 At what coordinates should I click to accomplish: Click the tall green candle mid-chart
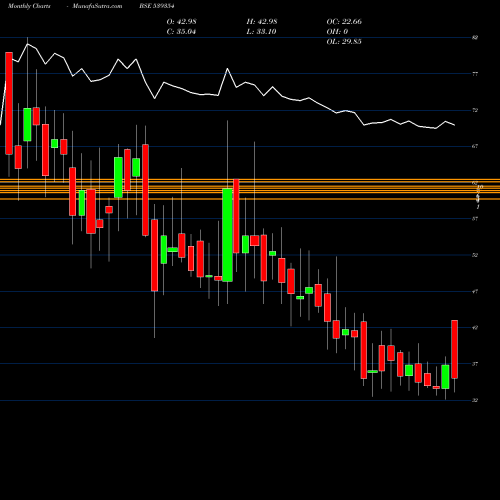(228, 235)
